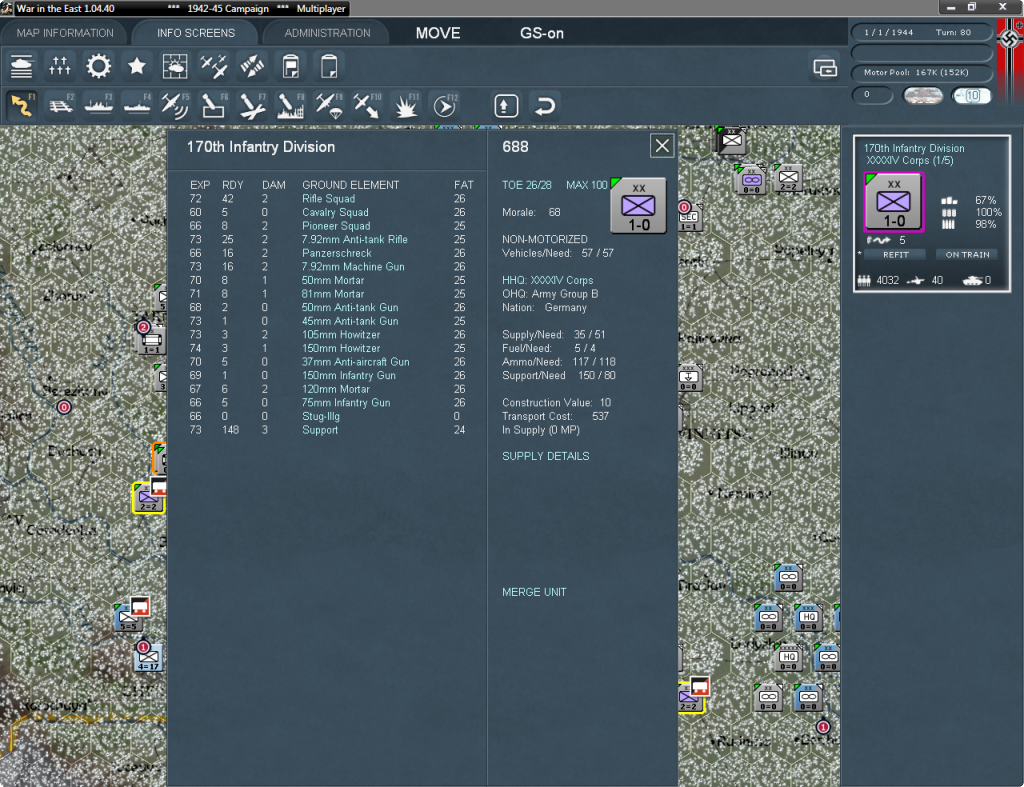Select the F6 bomb unit mode

[214, 106]
